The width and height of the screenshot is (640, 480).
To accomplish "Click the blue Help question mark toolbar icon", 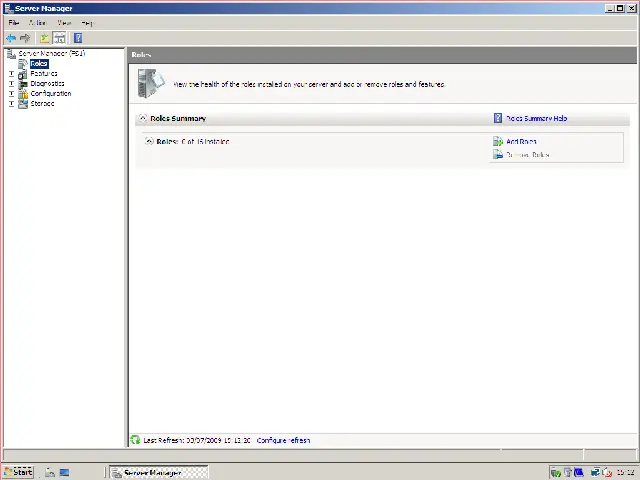I will [x=78, y=38].
